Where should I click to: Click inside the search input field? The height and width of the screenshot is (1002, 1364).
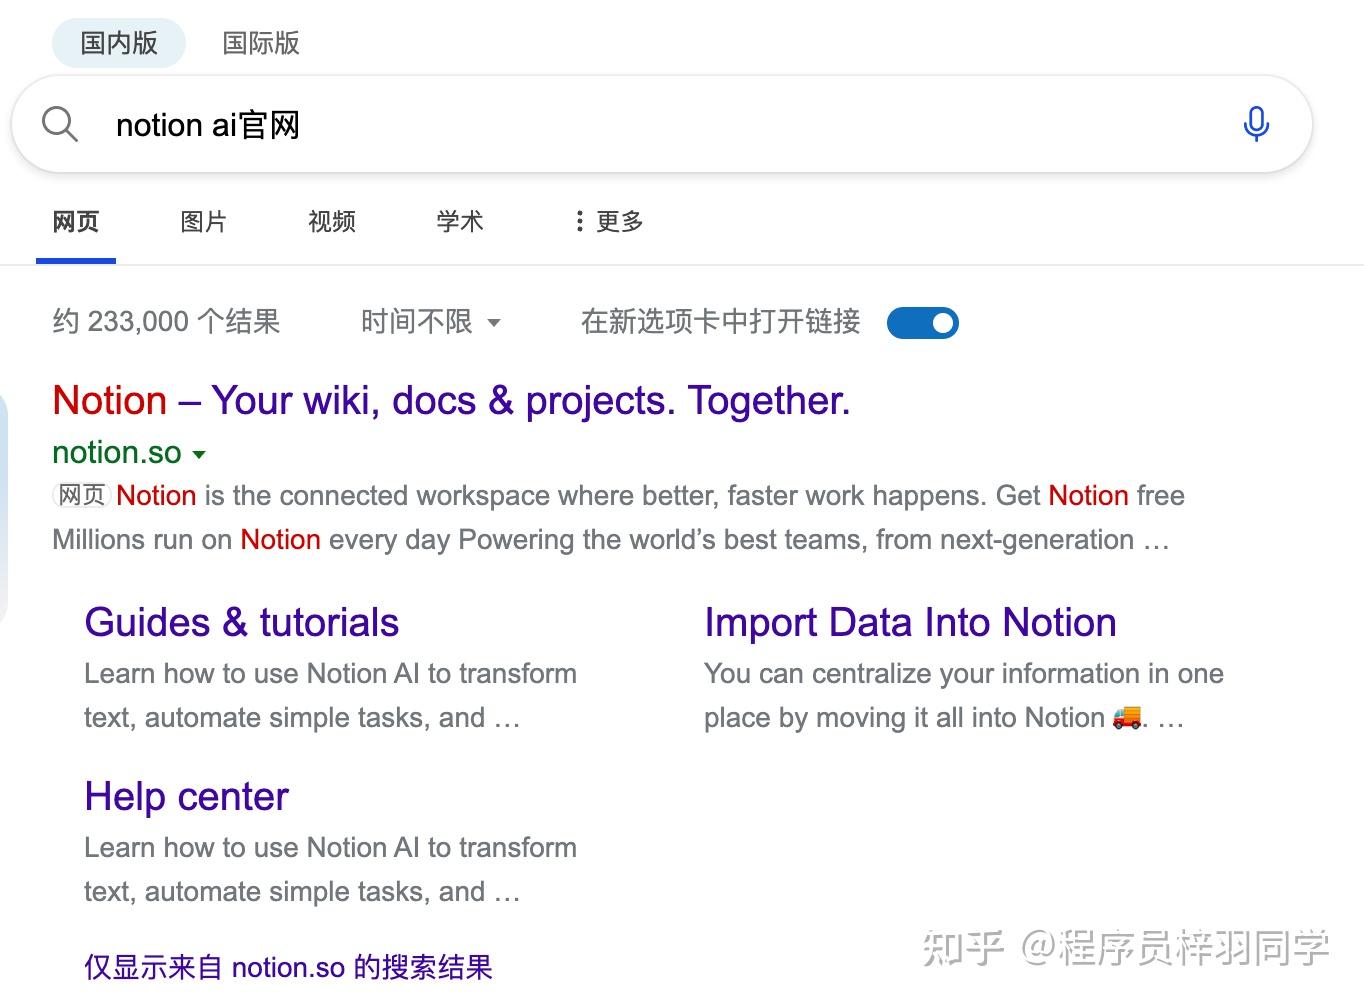(600, 123)
